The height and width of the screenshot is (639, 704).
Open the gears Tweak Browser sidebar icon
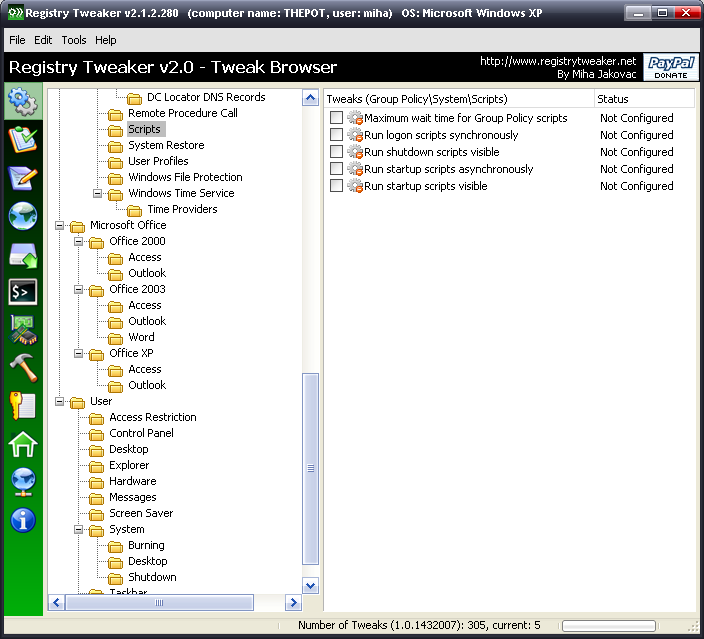pyautogui.click(x=23, y=101)
